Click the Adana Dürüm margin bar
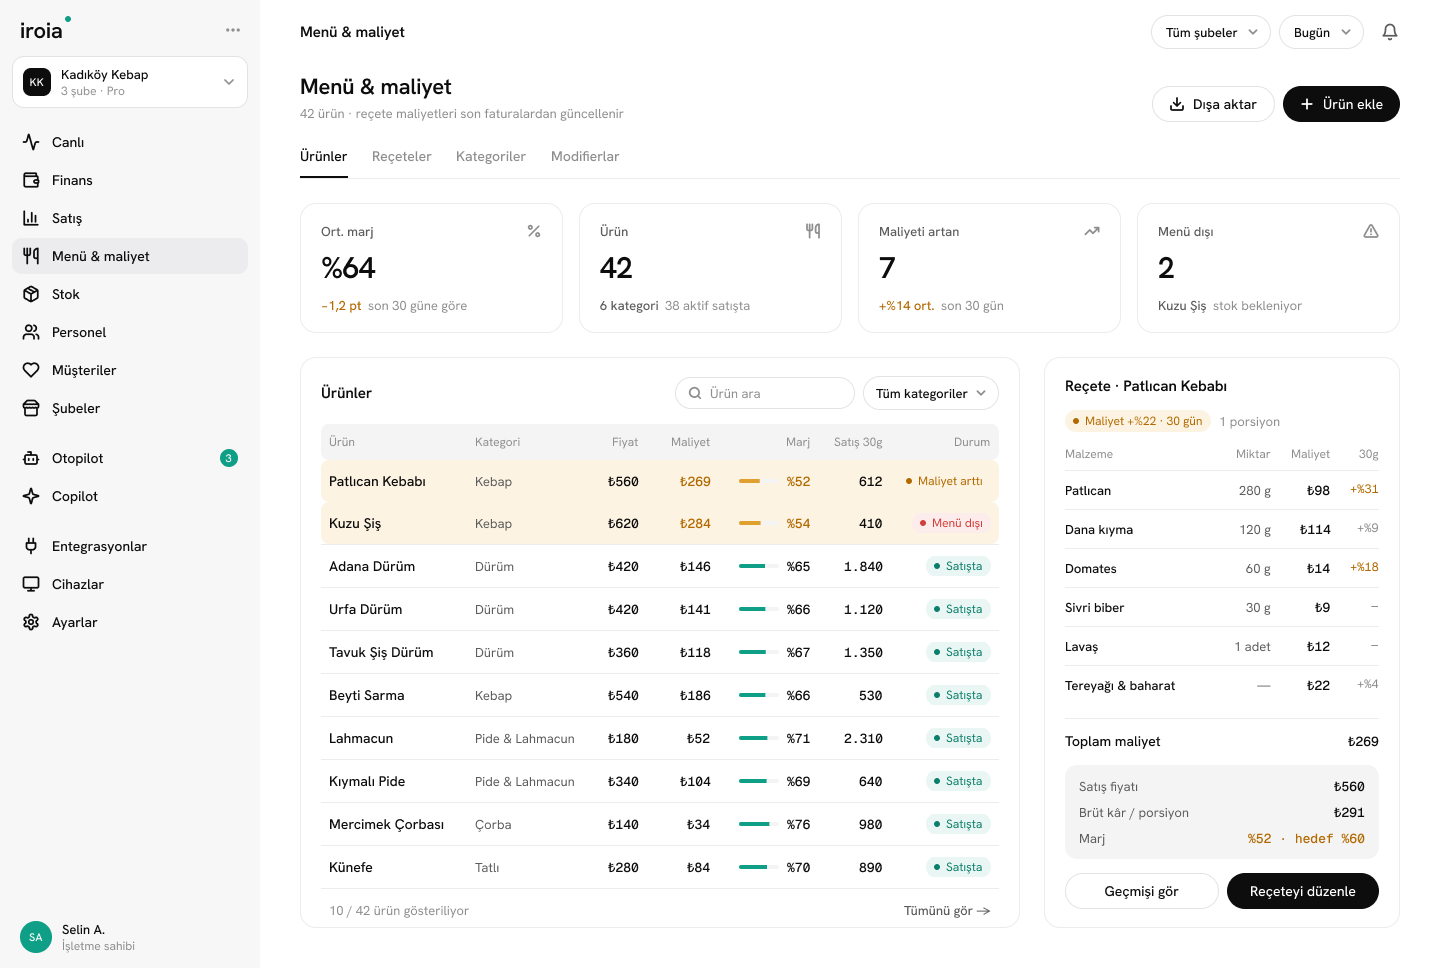Screen dimensions: 1440x968 [758, 566]
